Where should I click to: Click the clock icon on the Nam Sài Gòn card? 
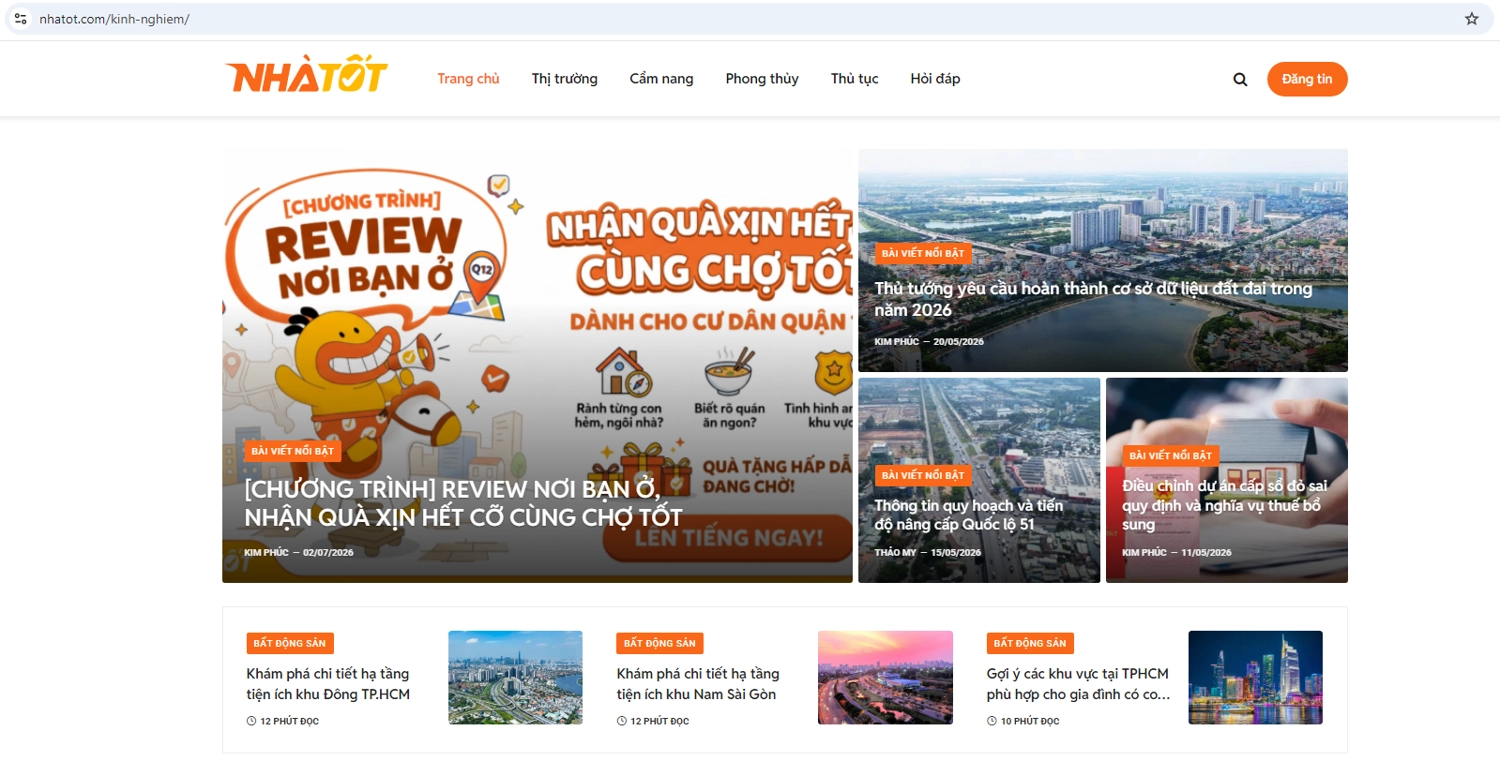(621, 721)
